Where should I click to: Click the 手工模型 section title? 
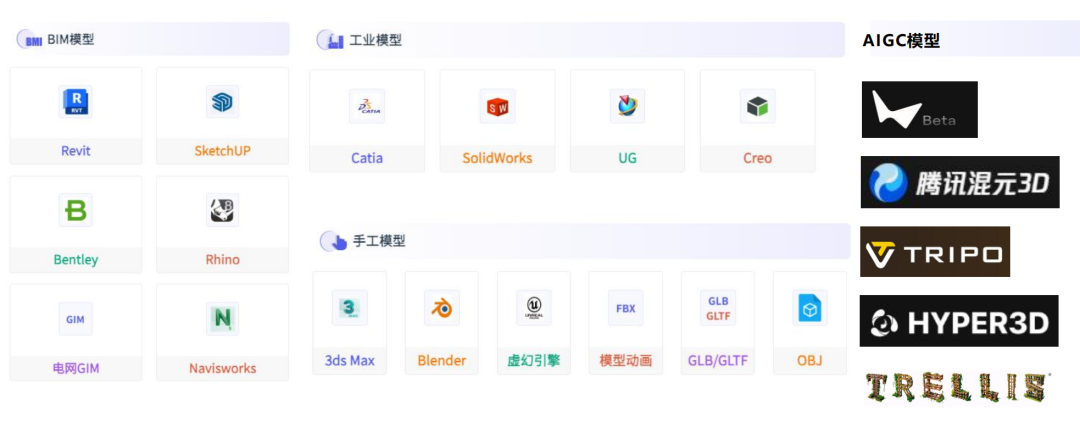tap(379, 242)
